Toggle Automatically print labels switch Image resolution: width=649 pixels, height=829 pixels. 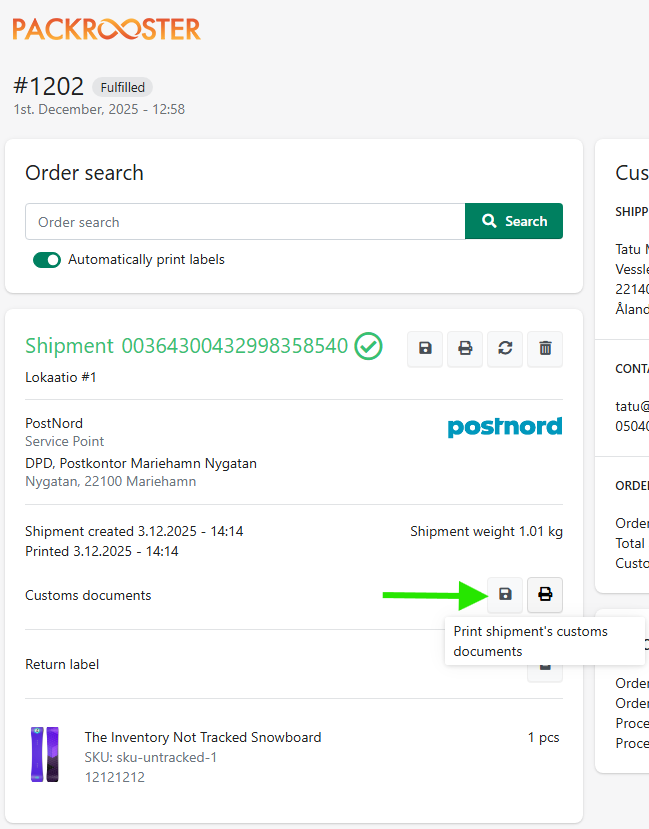[x=47, y=260]
